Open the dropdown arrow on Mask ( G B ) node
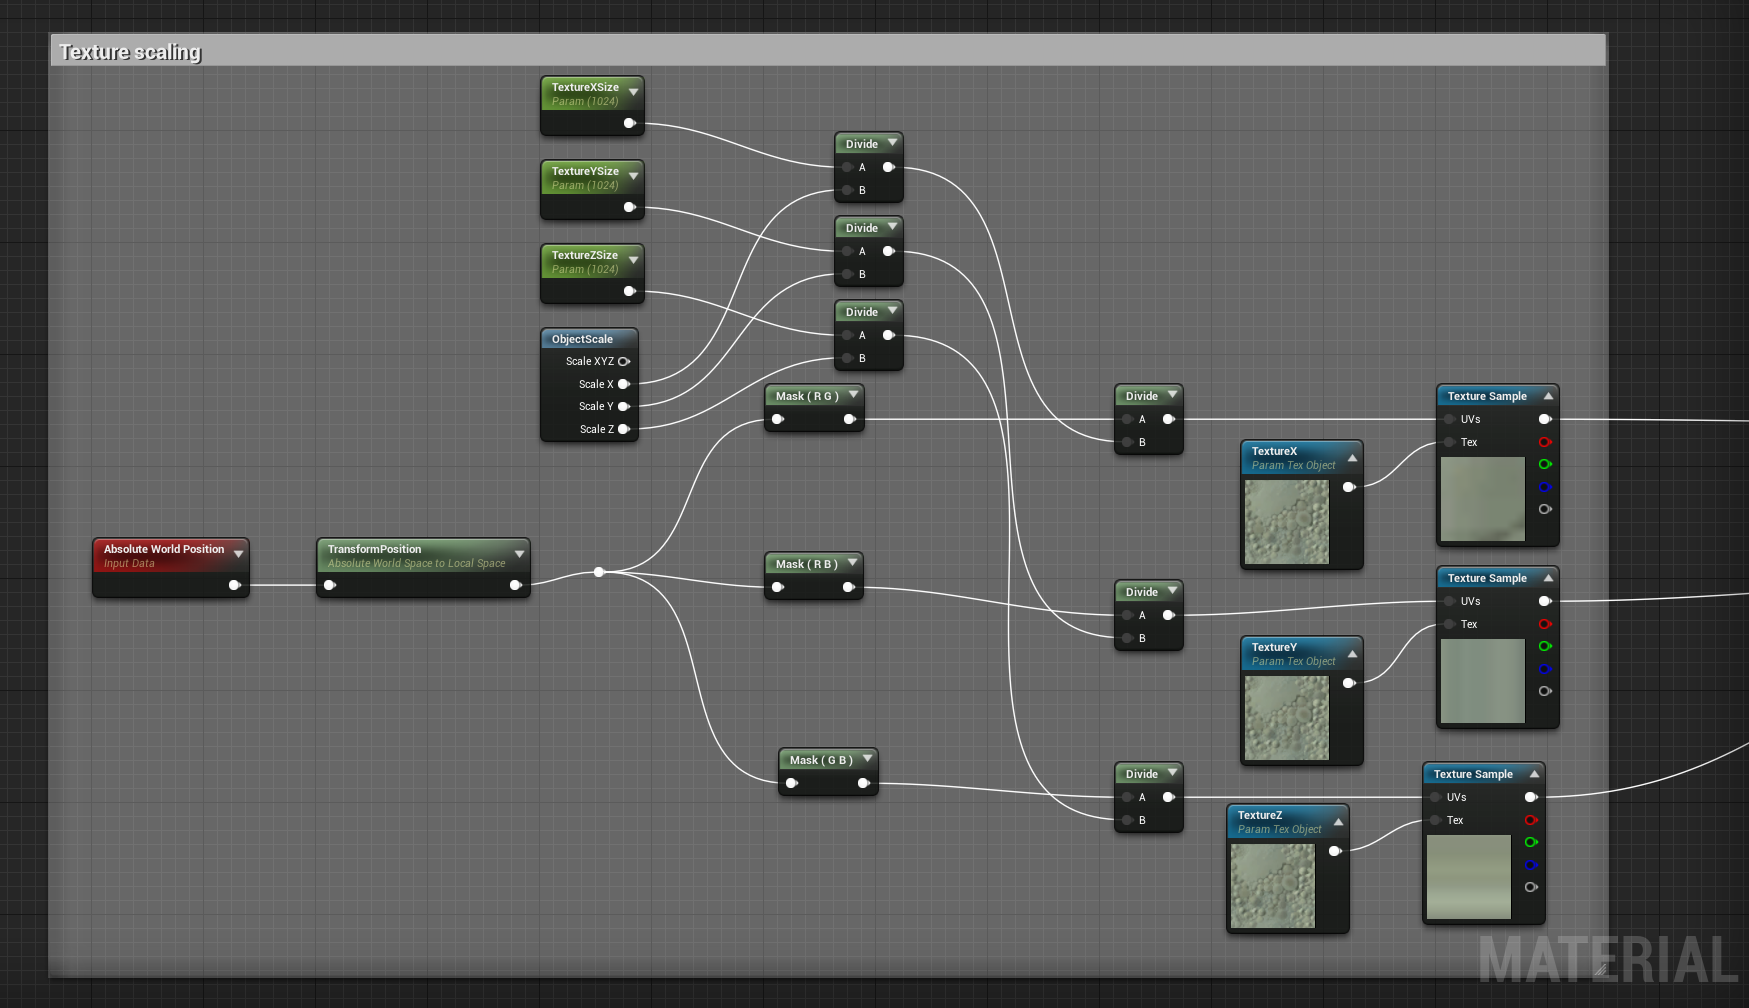The height and width of the screenshot is (1008, 1749). [866, 759]
